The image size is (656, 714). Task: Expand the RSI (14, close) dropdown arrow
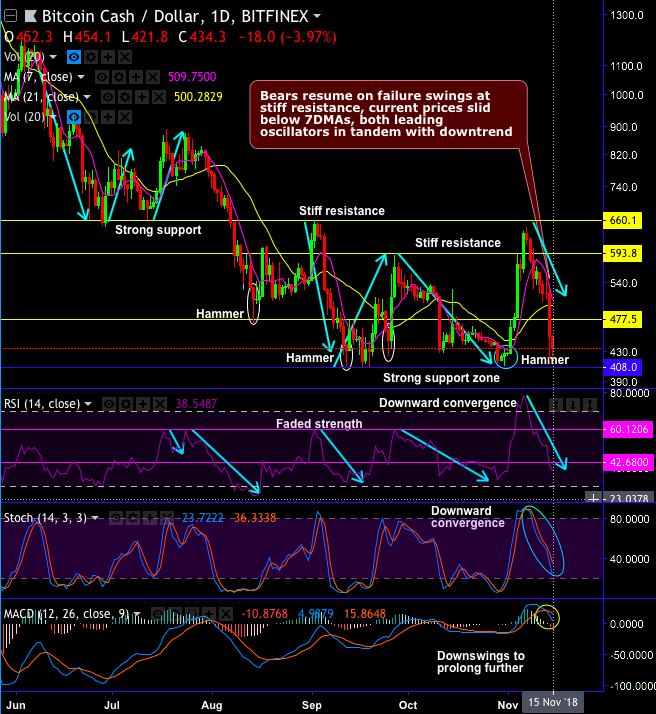(88, 404)
